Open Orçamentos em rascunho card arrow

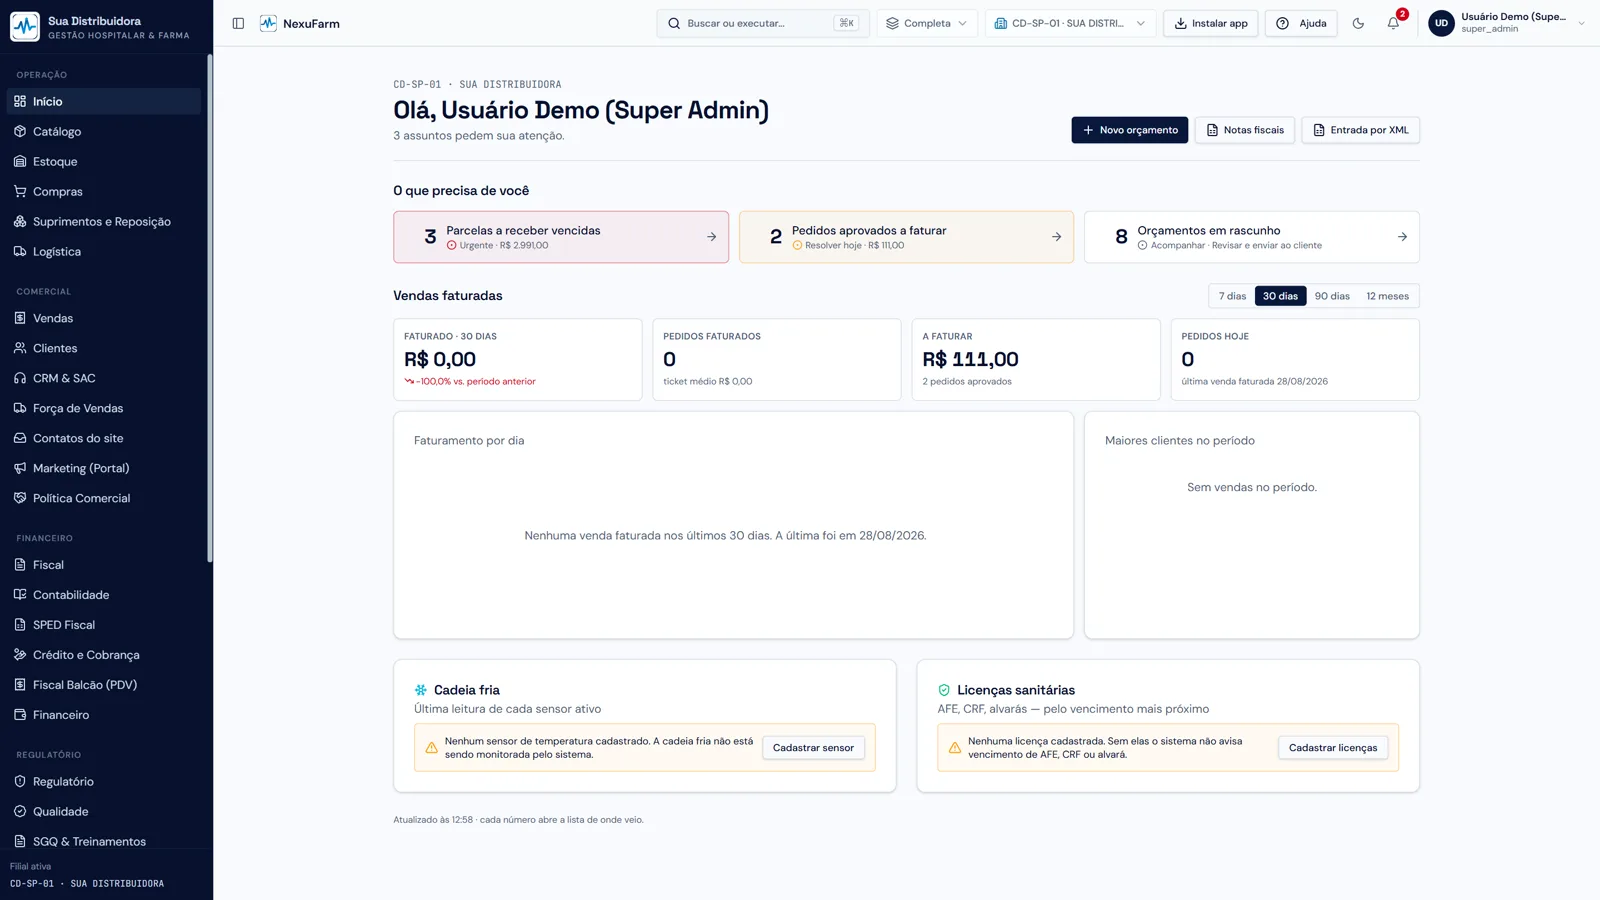pyautogui.click(x=1402, y=237)
